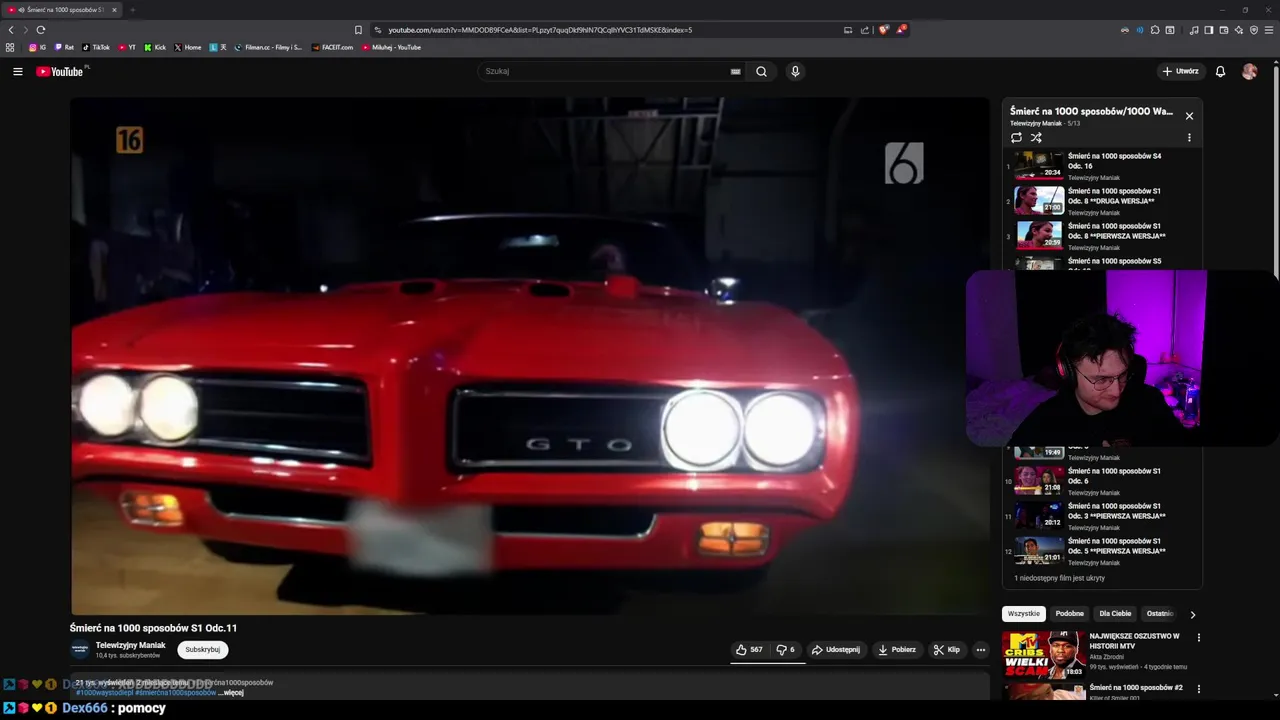Open the Brave VPN shield icon
Viewport: 1280px width, 720px height.
pyautogui.click(x=1253, y=30)
